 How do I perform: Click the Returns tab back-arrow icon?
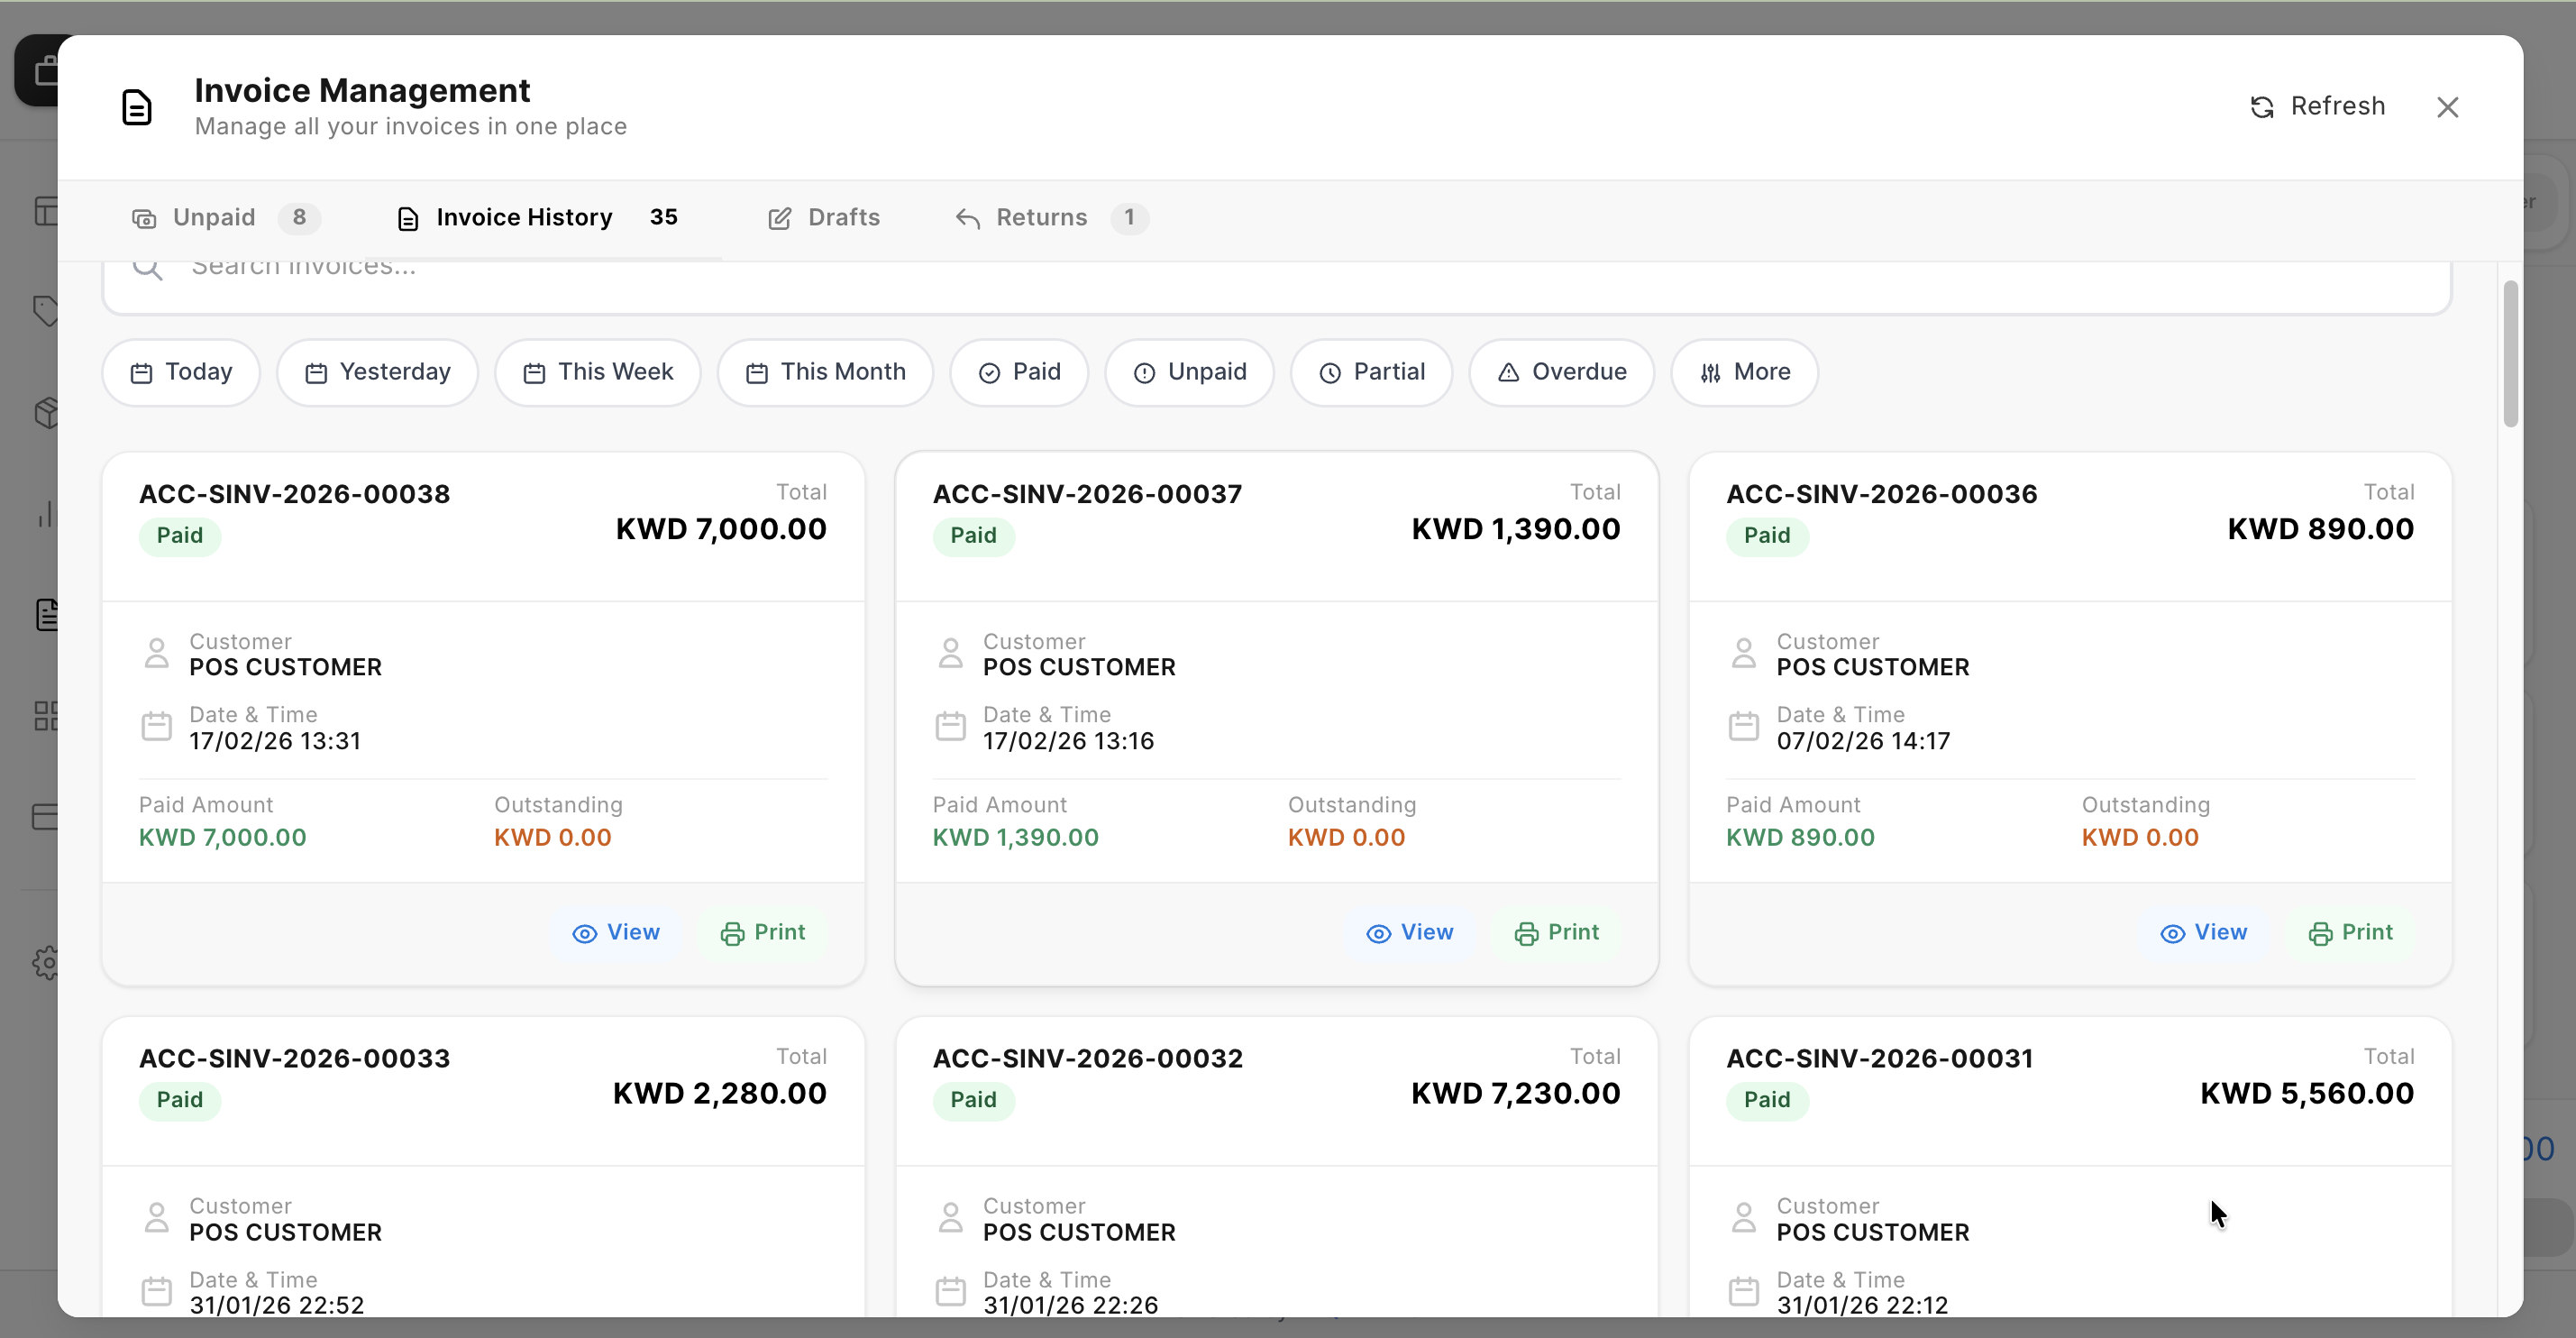coord(967,218)
